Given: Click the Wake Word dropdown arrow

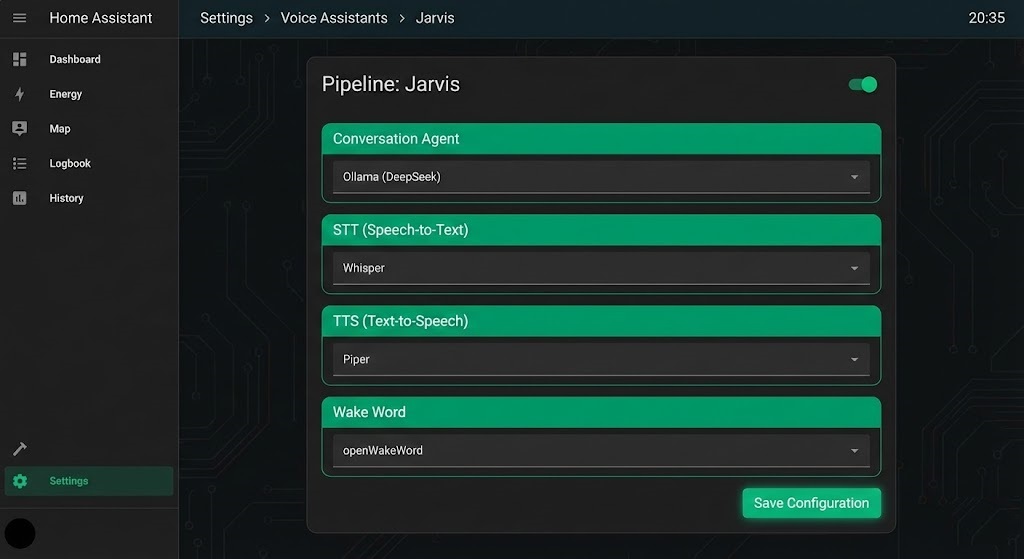Looking at the screenshot, I should 854,451.
